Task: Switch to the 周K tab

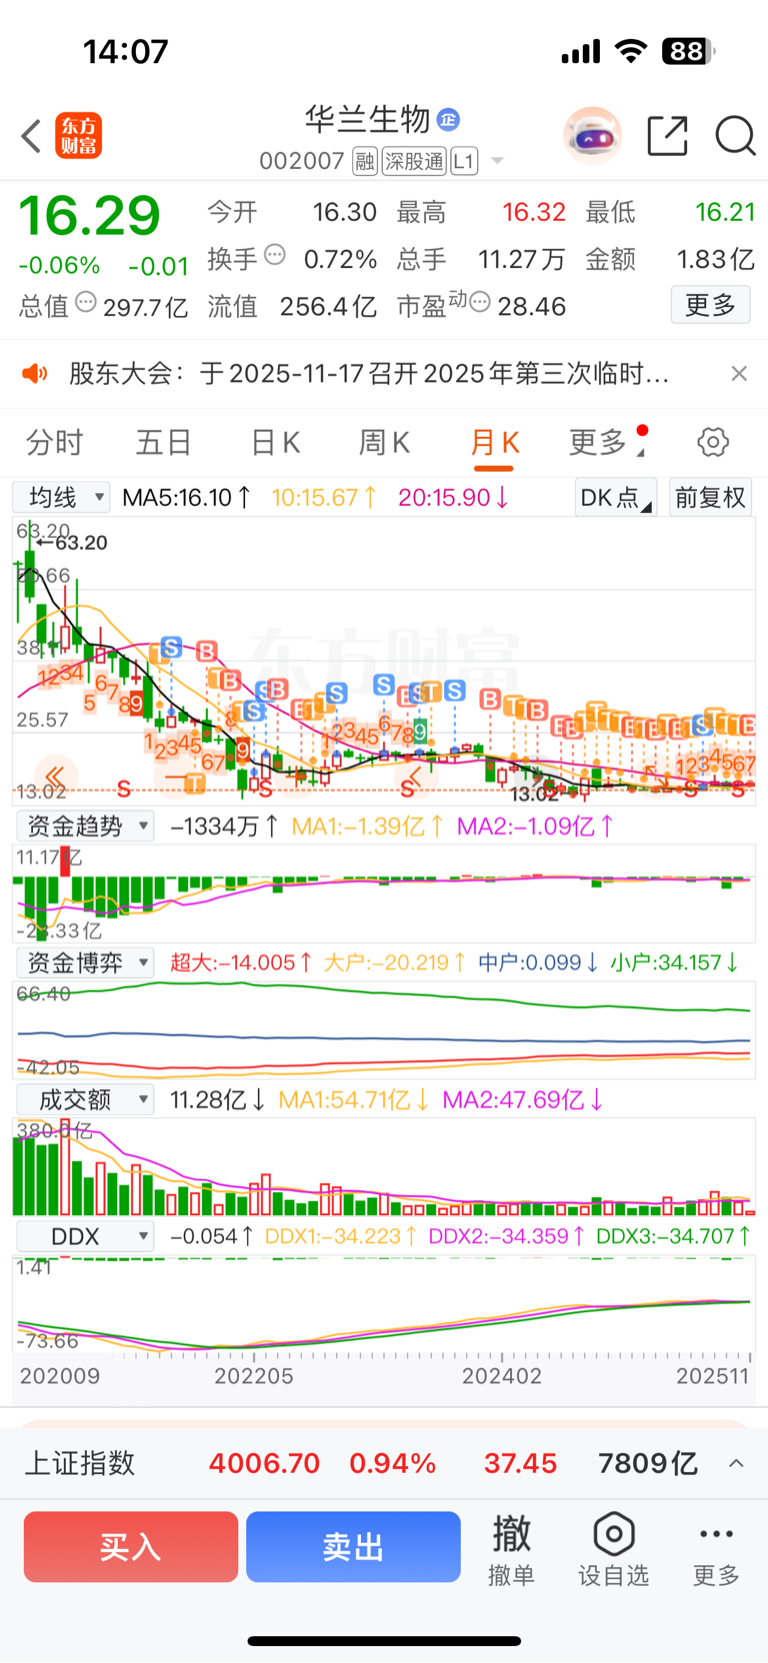Action: (384, 442)
